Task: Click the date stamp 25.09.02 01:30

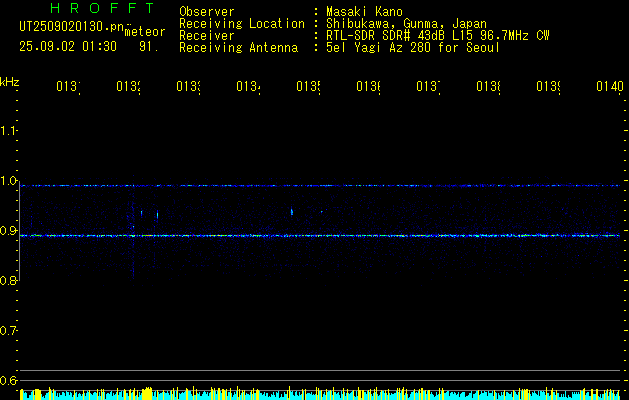Action: (x=68, y=47)
